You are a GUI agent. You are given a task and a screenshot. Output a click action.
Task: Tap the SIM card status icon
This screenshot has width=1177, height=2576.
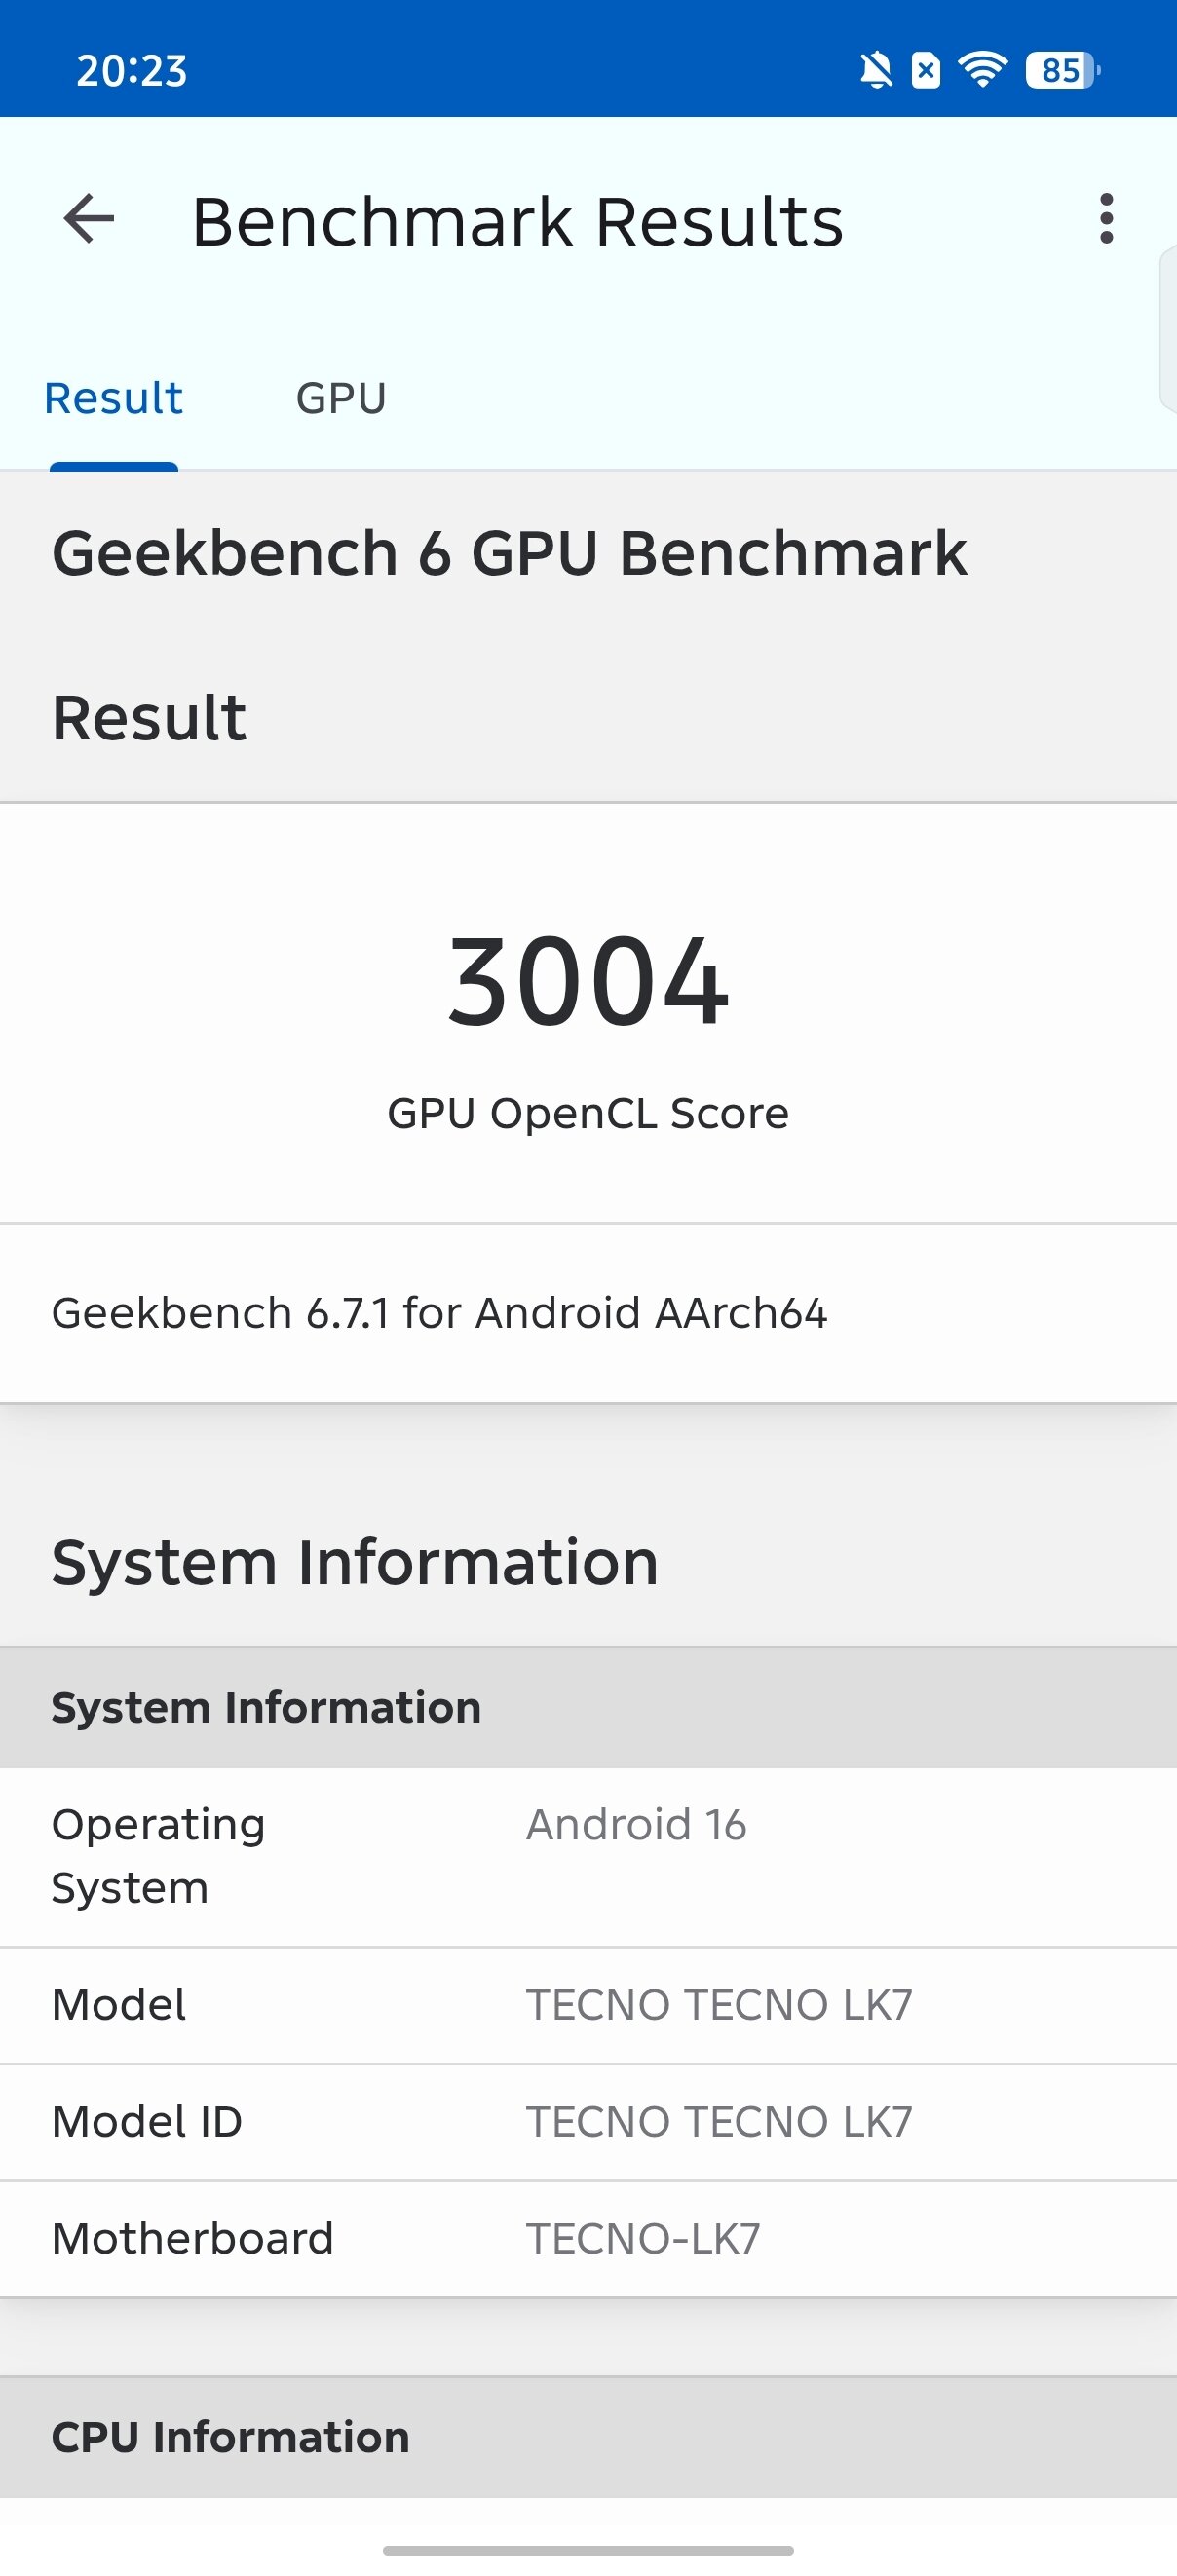pos(926,71)
